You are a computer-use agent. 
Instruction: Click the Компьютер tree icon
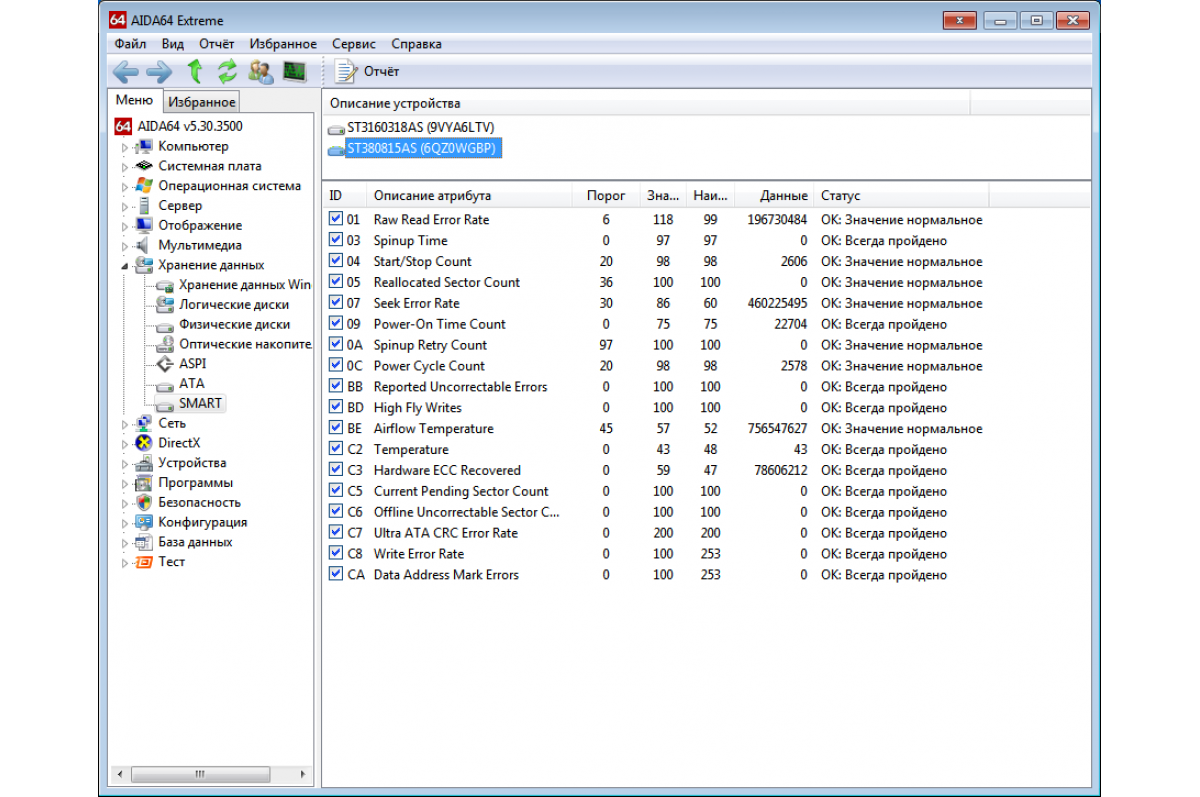pyautogui.click(x=145, y=147)
